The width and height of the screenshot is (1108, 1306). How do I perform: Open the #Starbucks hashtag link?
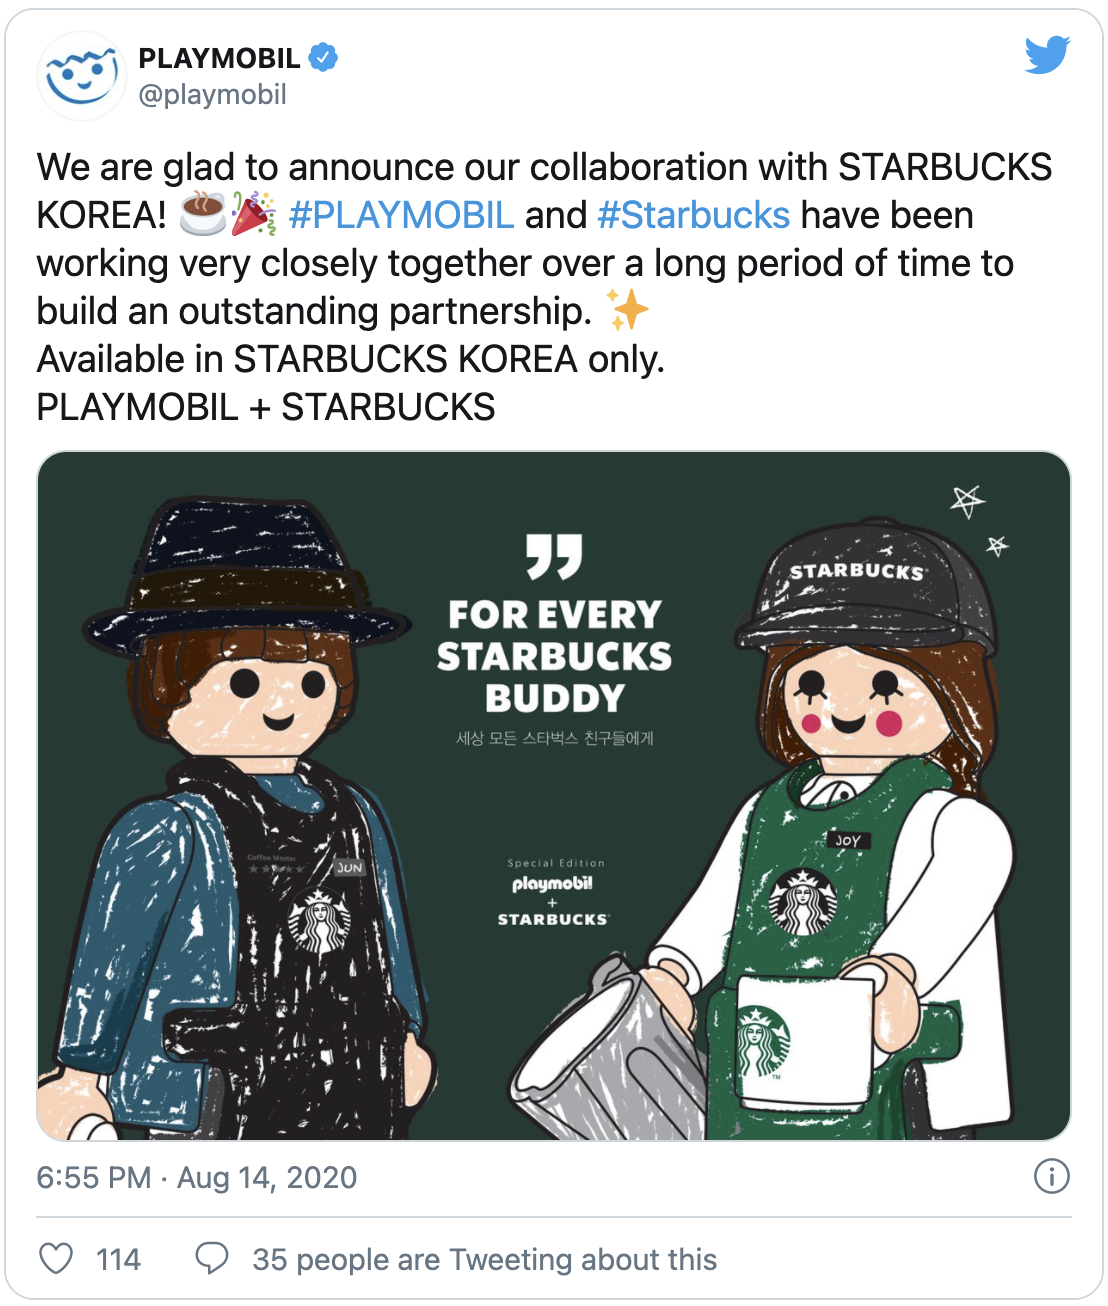[693, 215]
